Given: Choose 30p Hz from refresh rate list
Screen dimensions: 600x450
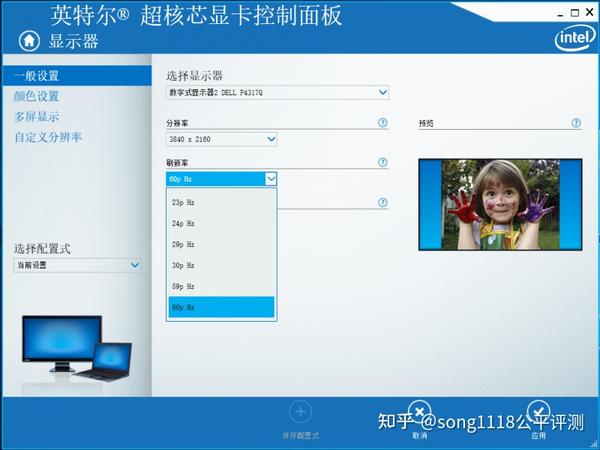Looking at the screenshot, I should point(222,265).
